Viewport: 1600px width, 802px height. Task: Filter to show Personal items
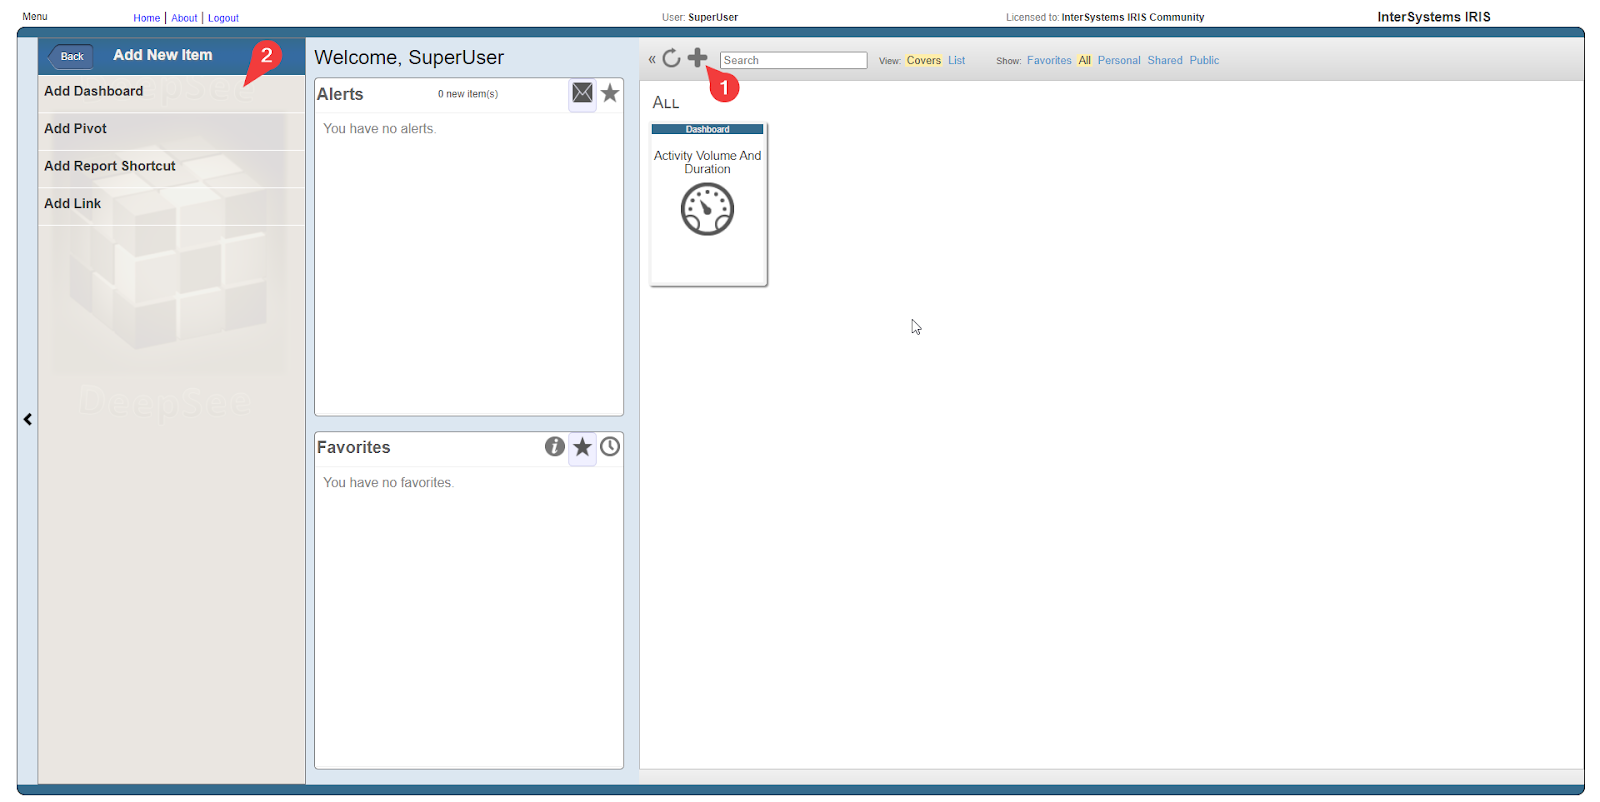[1118, 61]
